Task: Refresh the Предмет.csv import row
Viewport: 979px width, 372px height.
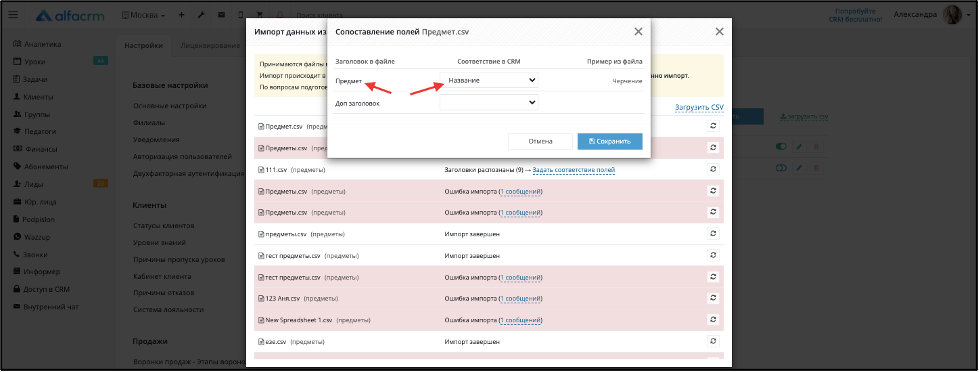Action: tap(714, 126)
